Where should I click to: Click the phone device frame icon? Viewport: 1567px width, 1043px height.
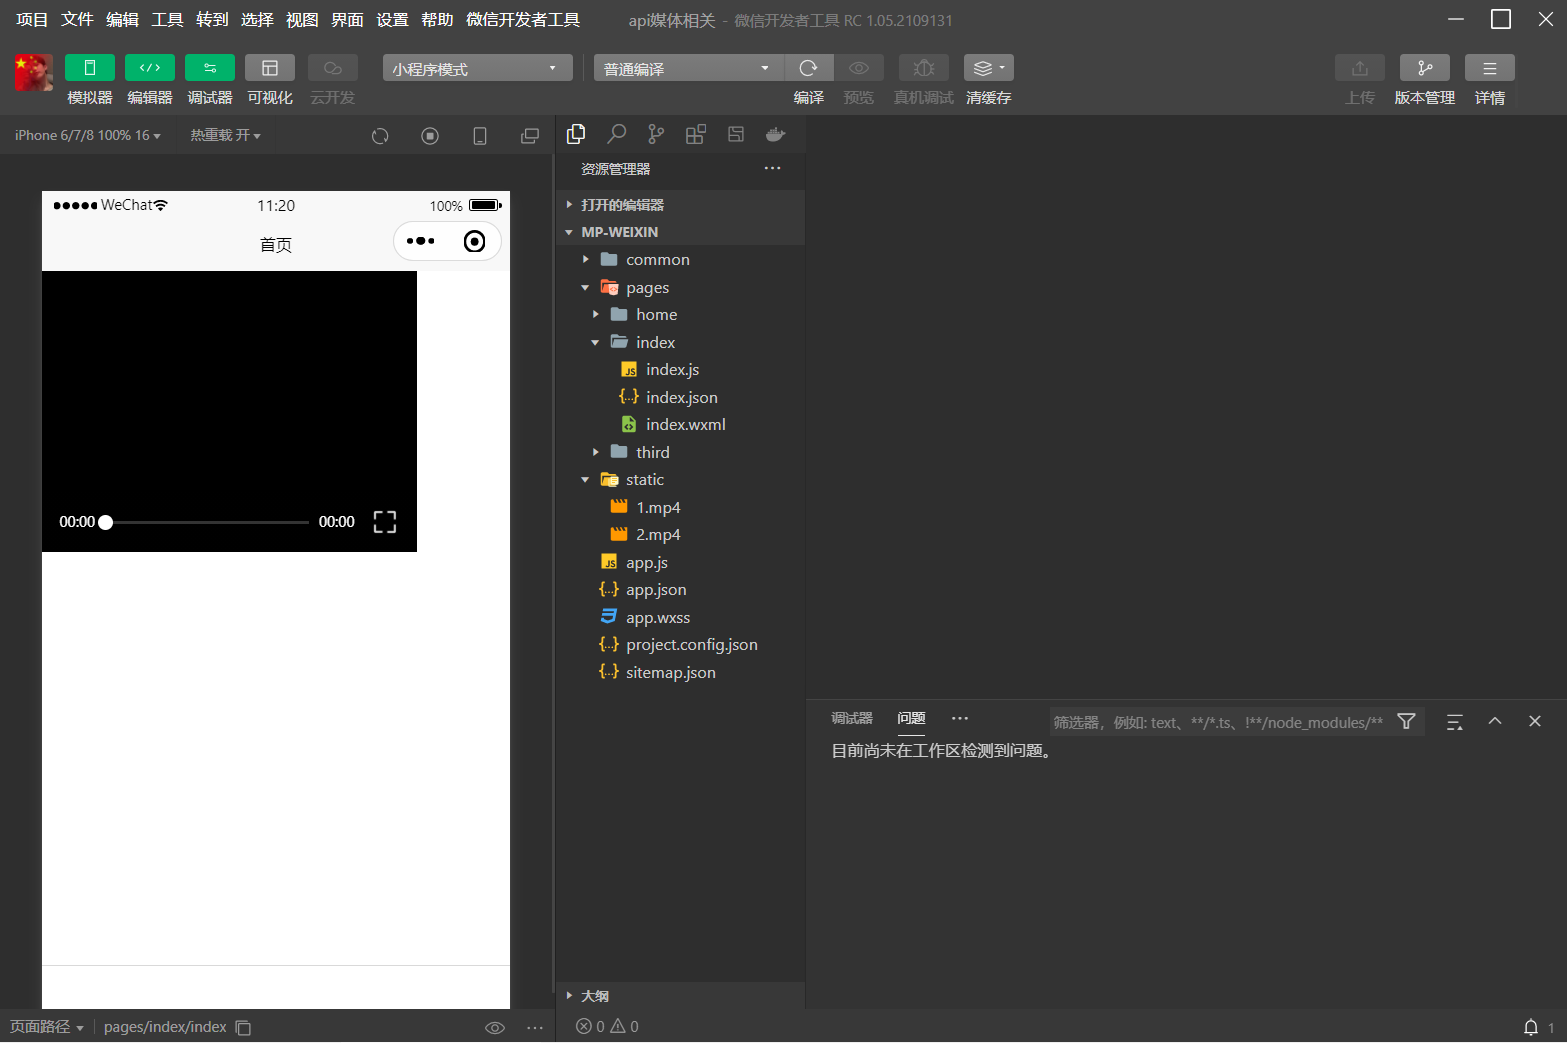point(480,136)
